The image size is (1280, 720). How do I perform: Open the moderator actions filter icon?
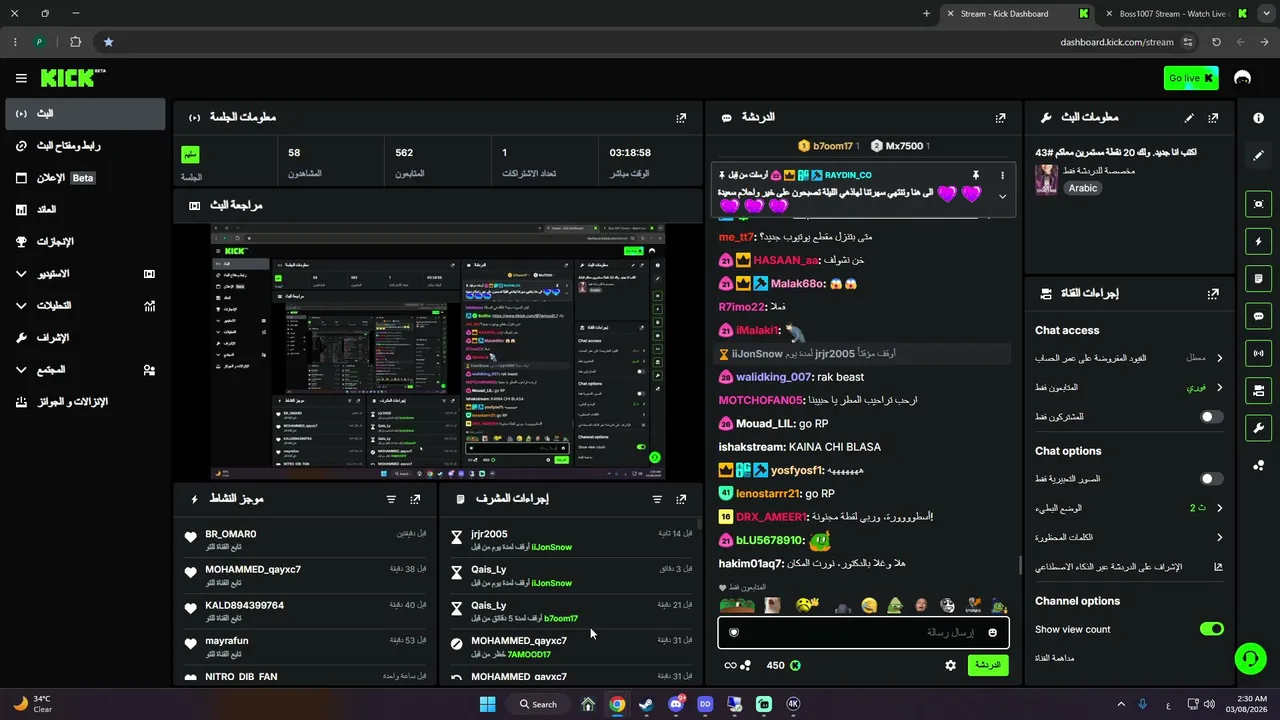[x=657, y=499]
